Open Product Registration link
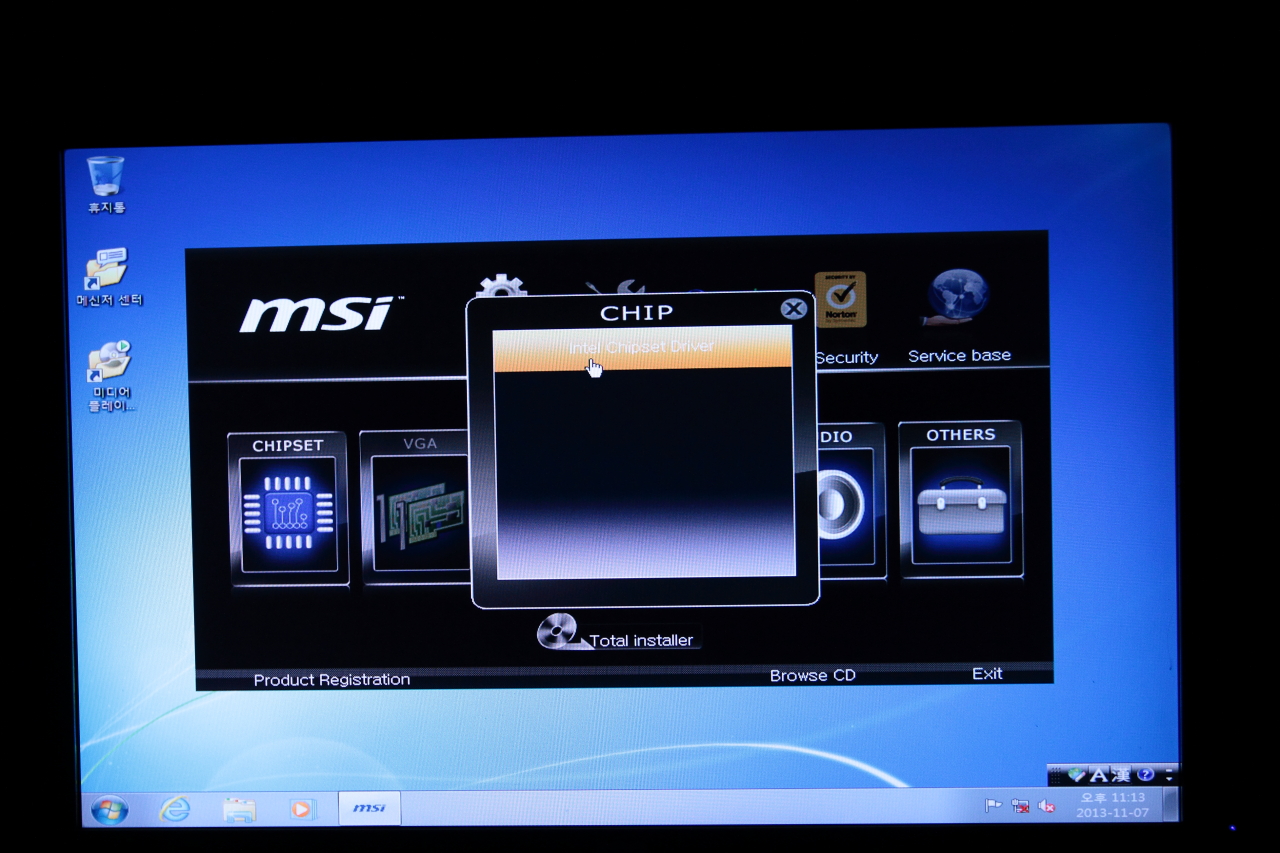 click(x=332, y=680)
